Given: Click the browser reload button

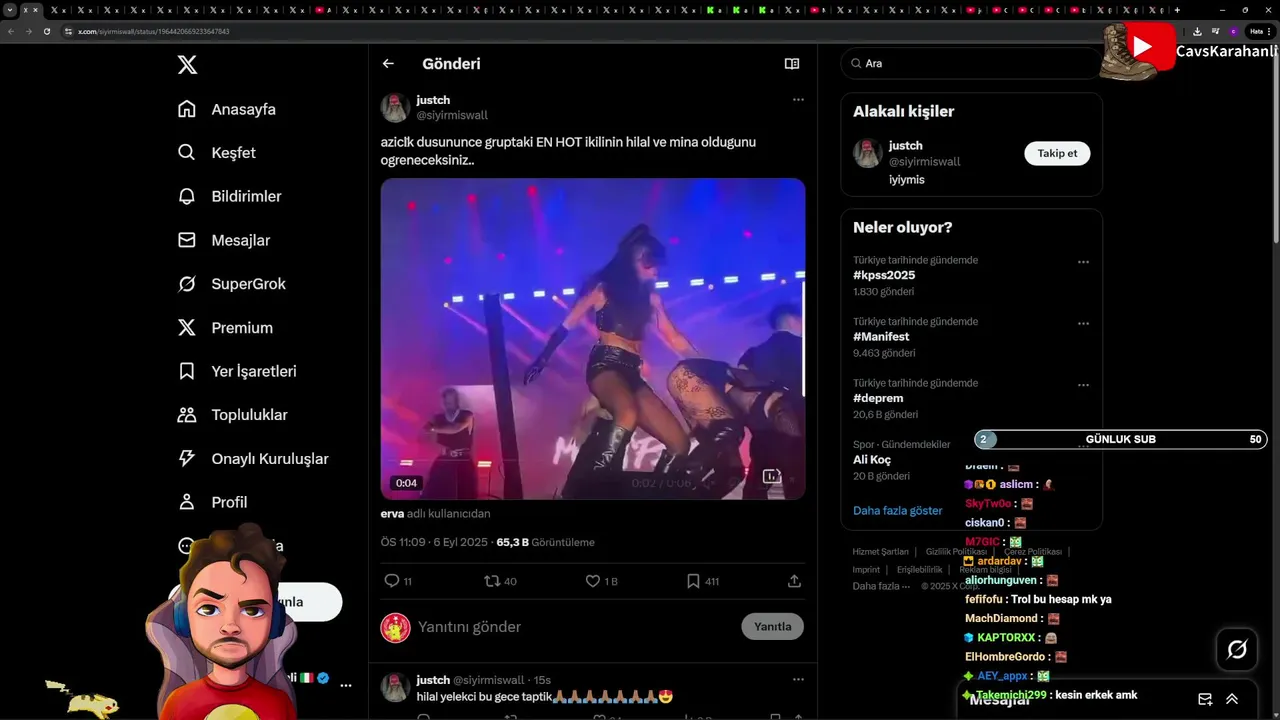Looking at the screenshot, I should [46, 31].
